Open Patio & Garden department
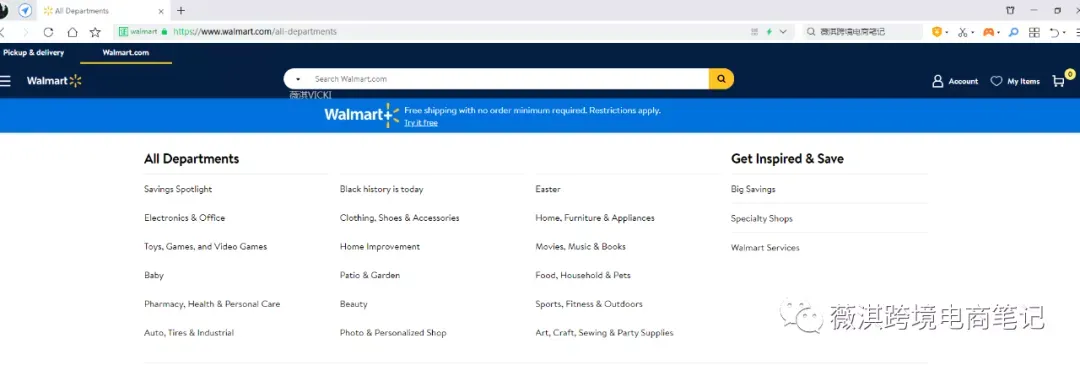 [x=370, y=275]
